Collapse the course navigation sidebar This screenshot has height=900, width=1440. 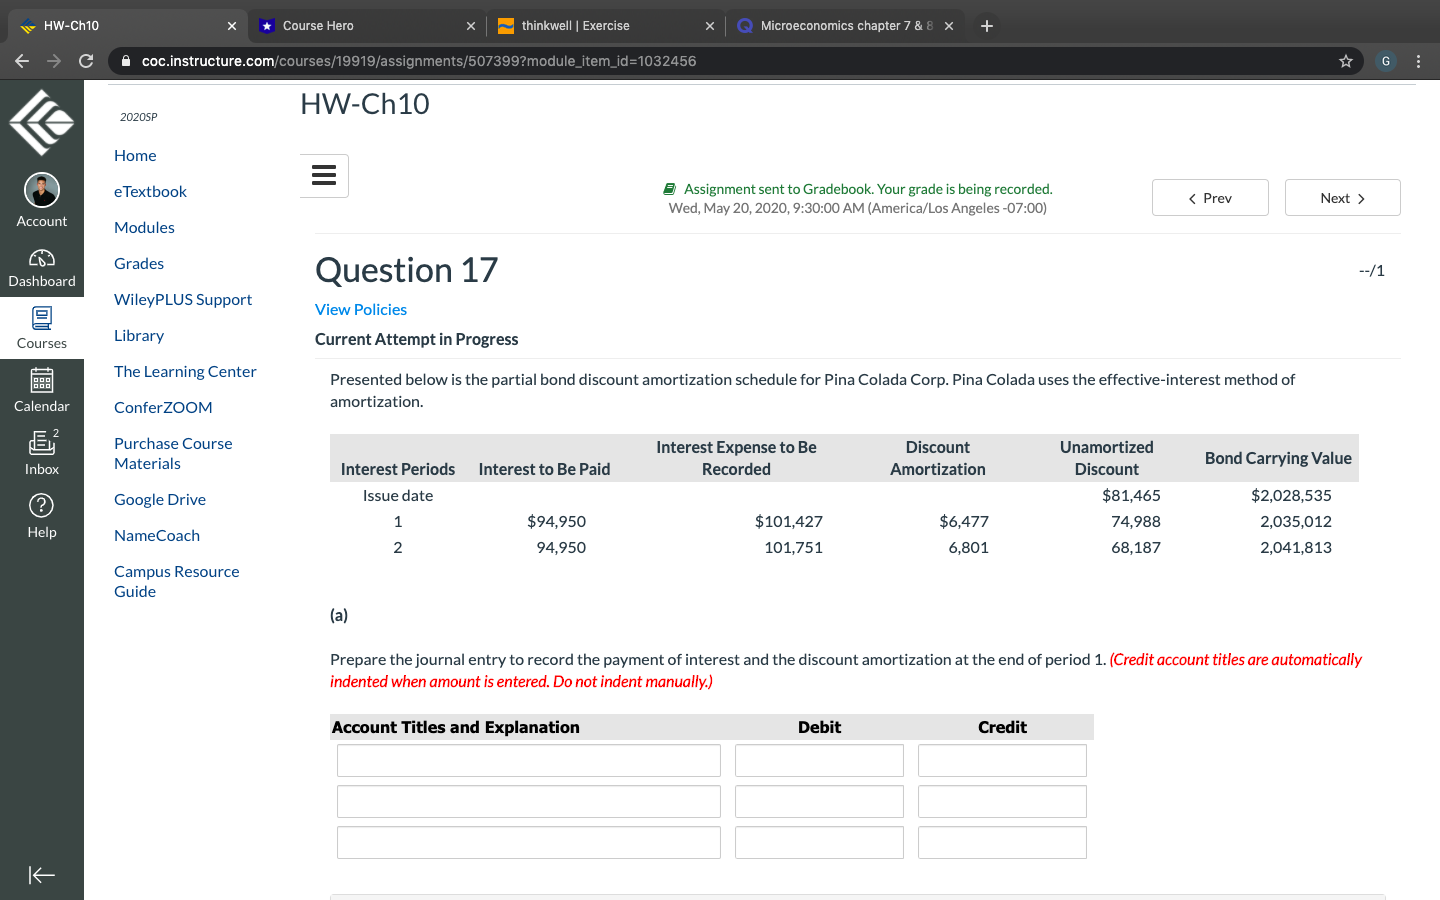[x=41, y=874]
